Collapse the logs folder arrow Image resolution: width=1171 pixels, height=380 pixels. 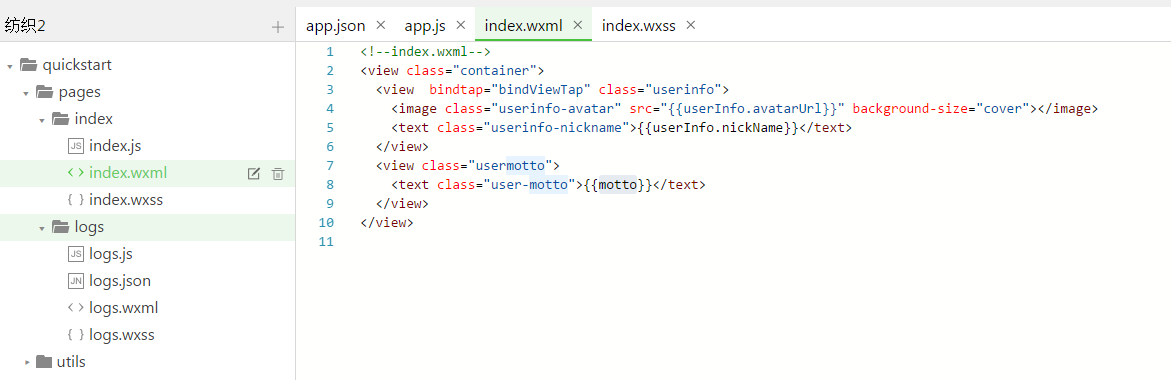tap(42, 228)
